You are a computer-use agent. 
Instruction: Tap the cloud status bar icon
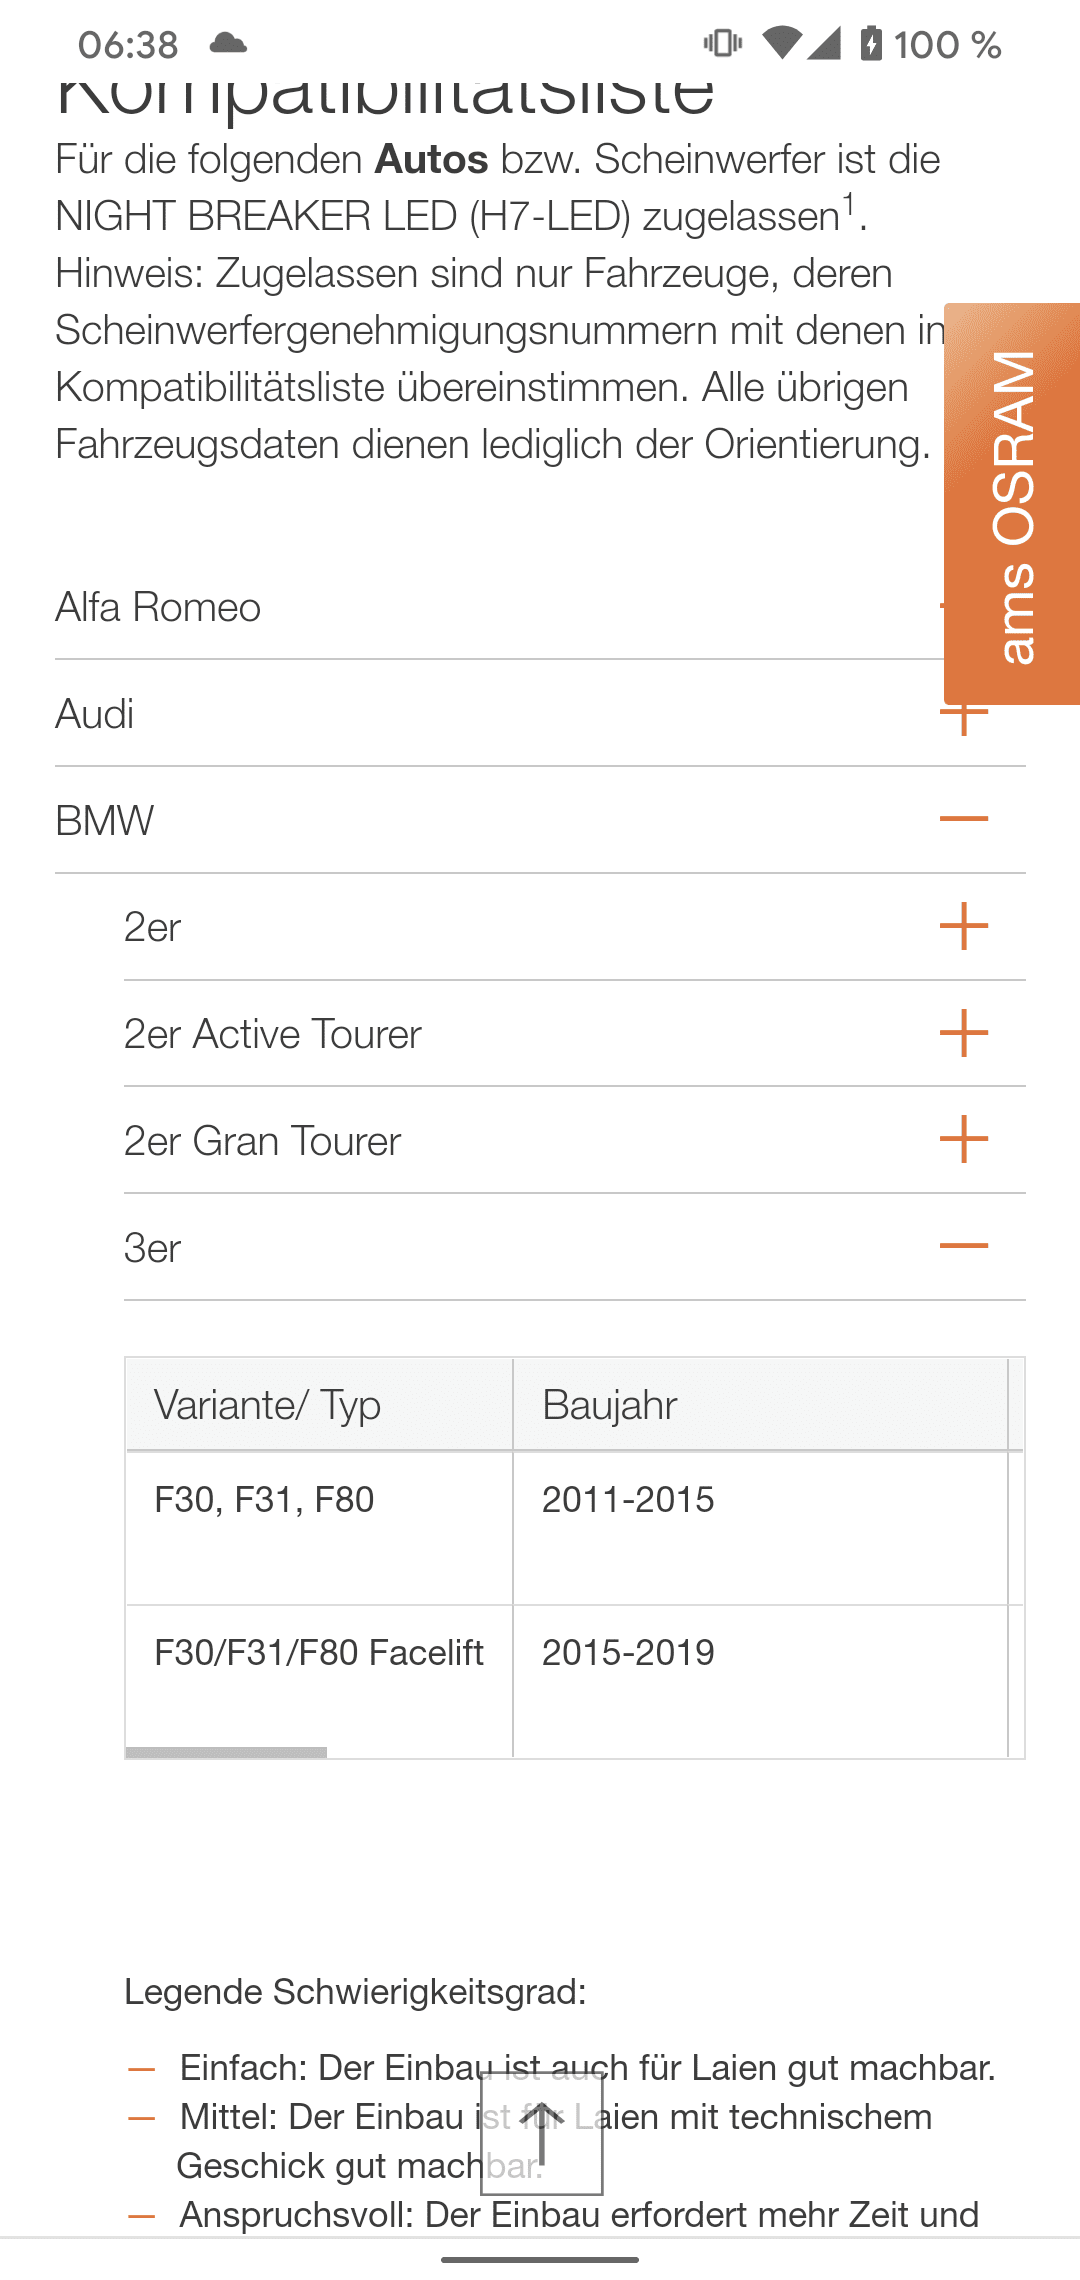(228, 43)
